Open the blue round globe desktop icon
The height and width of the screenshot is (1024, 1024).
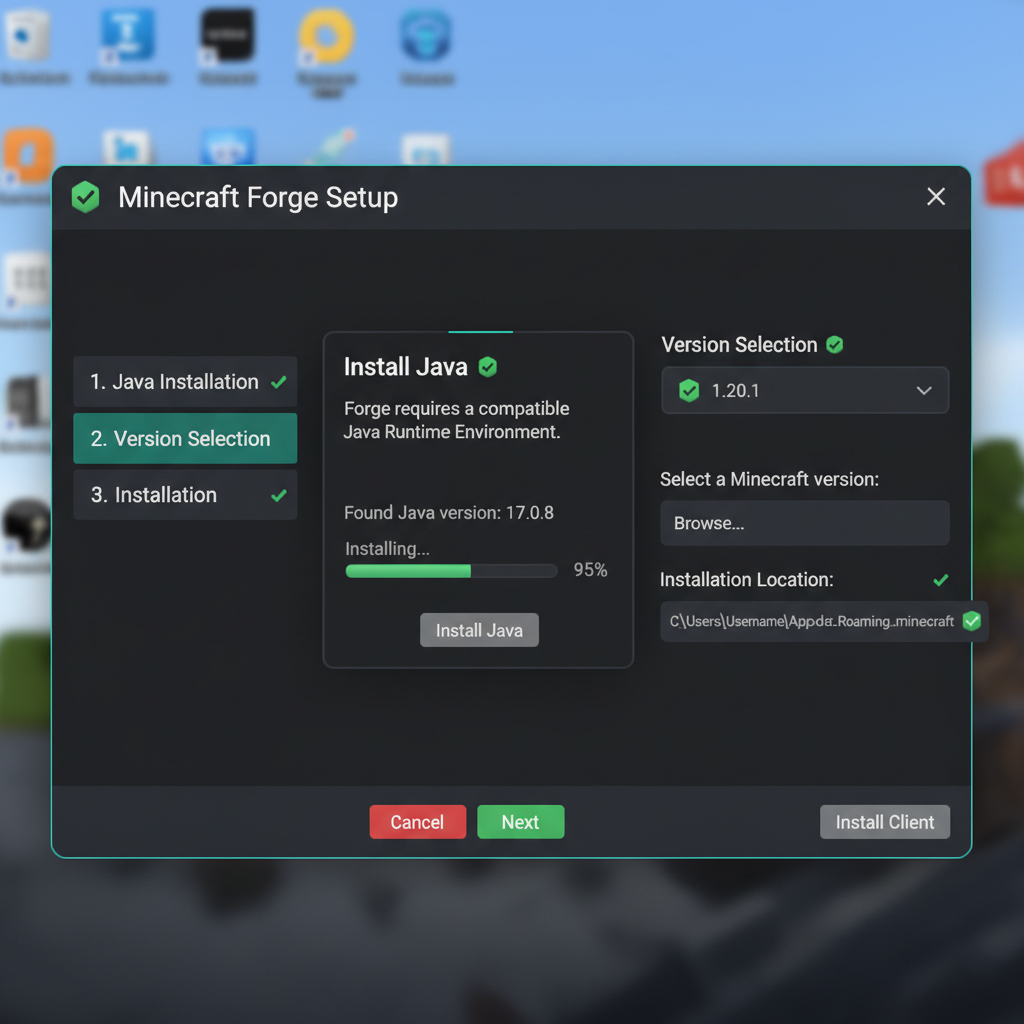[x=426, y=35]
